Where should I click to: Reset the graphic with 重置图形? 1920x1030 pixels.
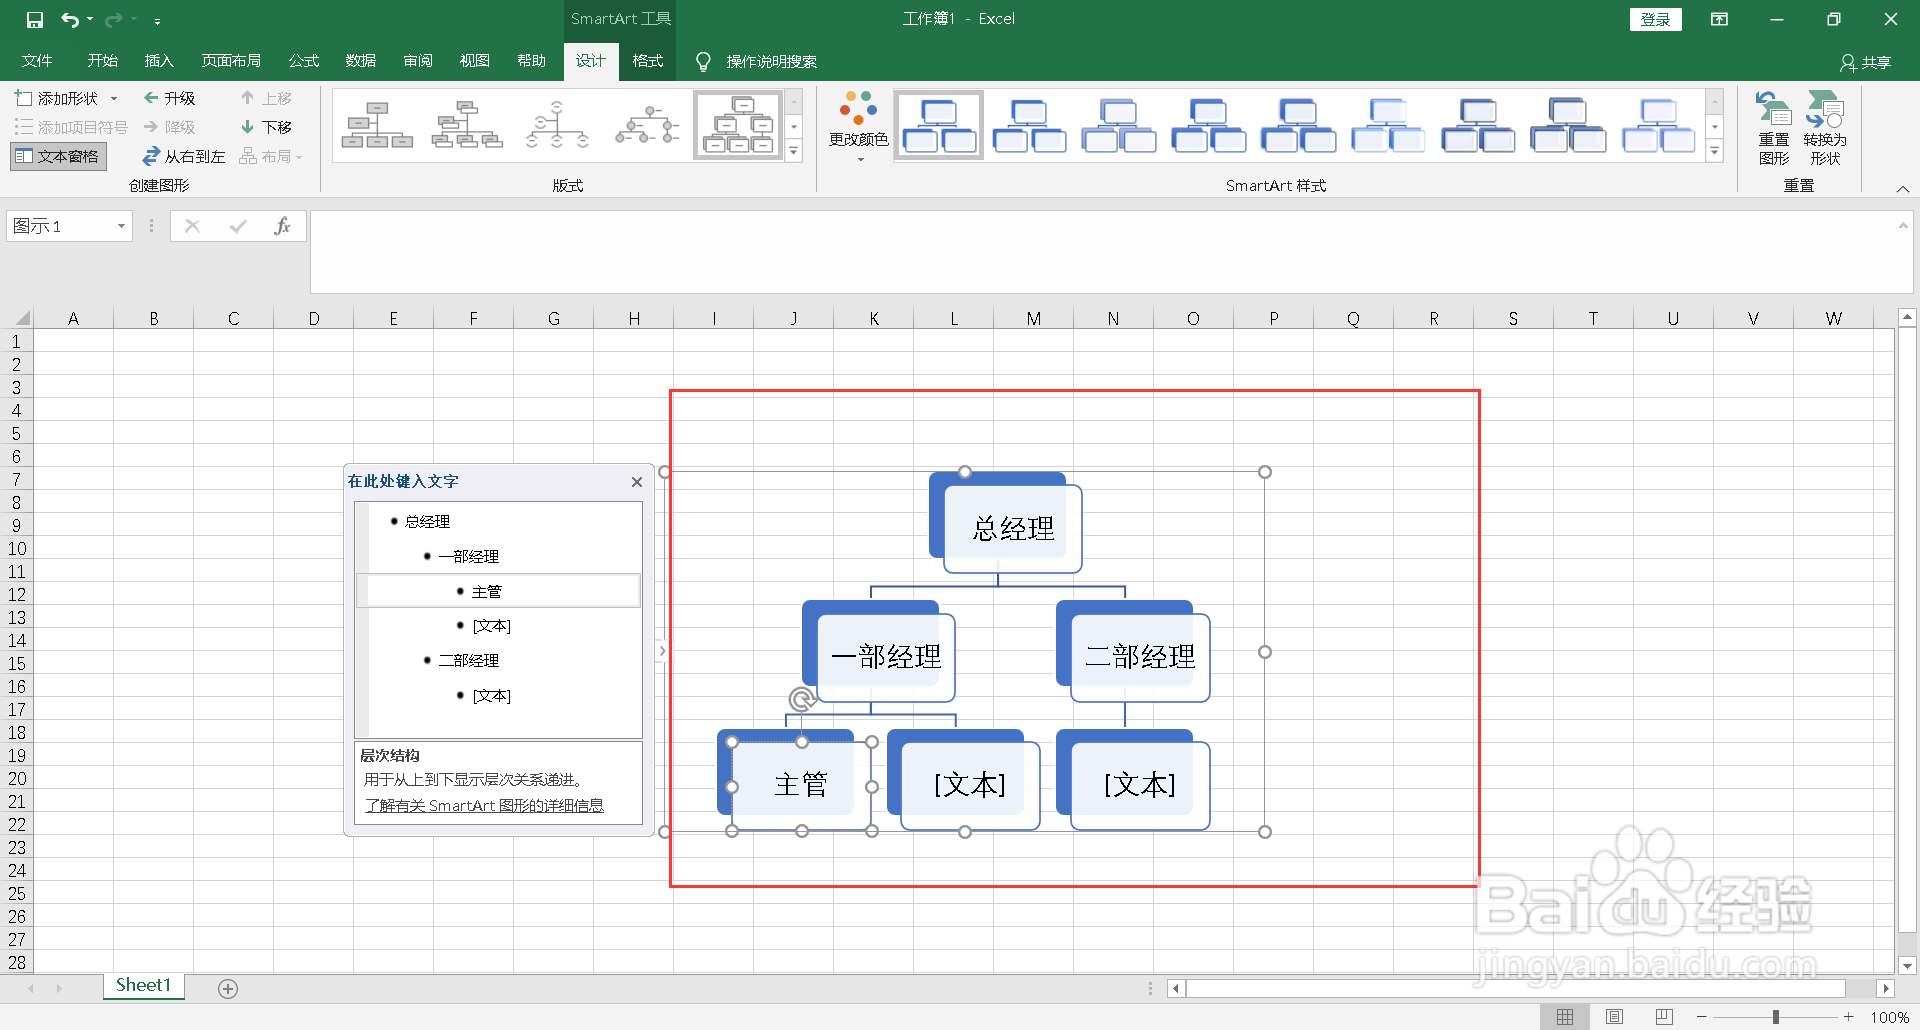tap(1774, 128)
